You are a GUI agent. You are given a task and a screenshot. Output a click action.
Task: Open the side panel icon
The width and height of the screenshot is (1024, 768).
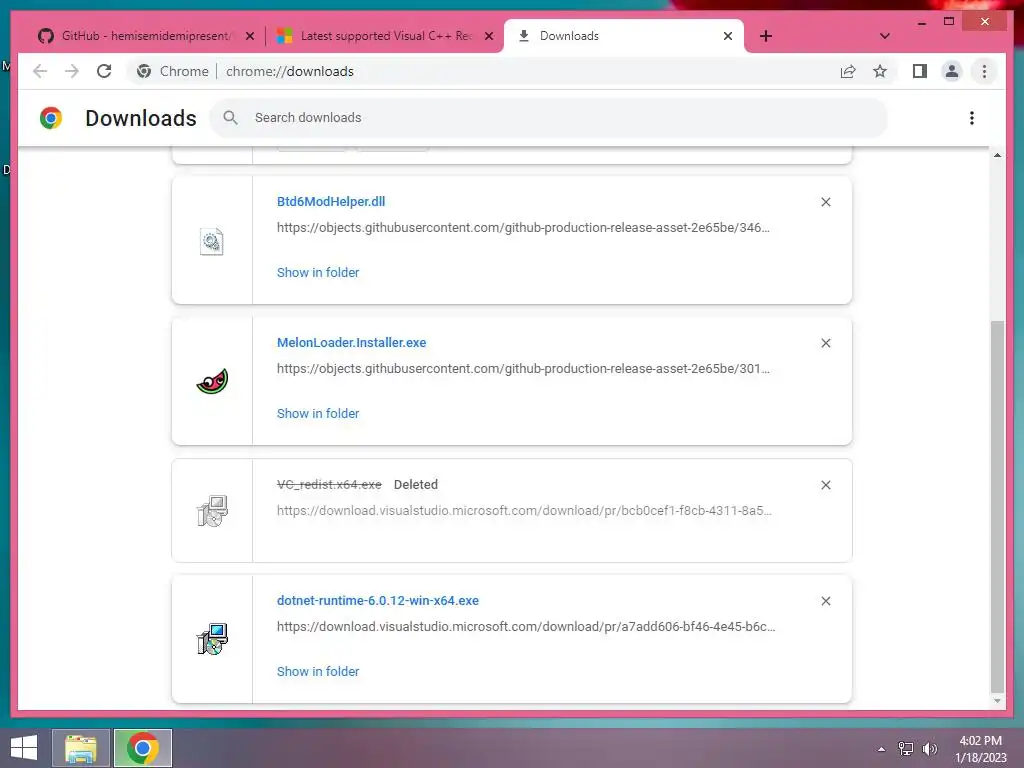coord(920,71)
